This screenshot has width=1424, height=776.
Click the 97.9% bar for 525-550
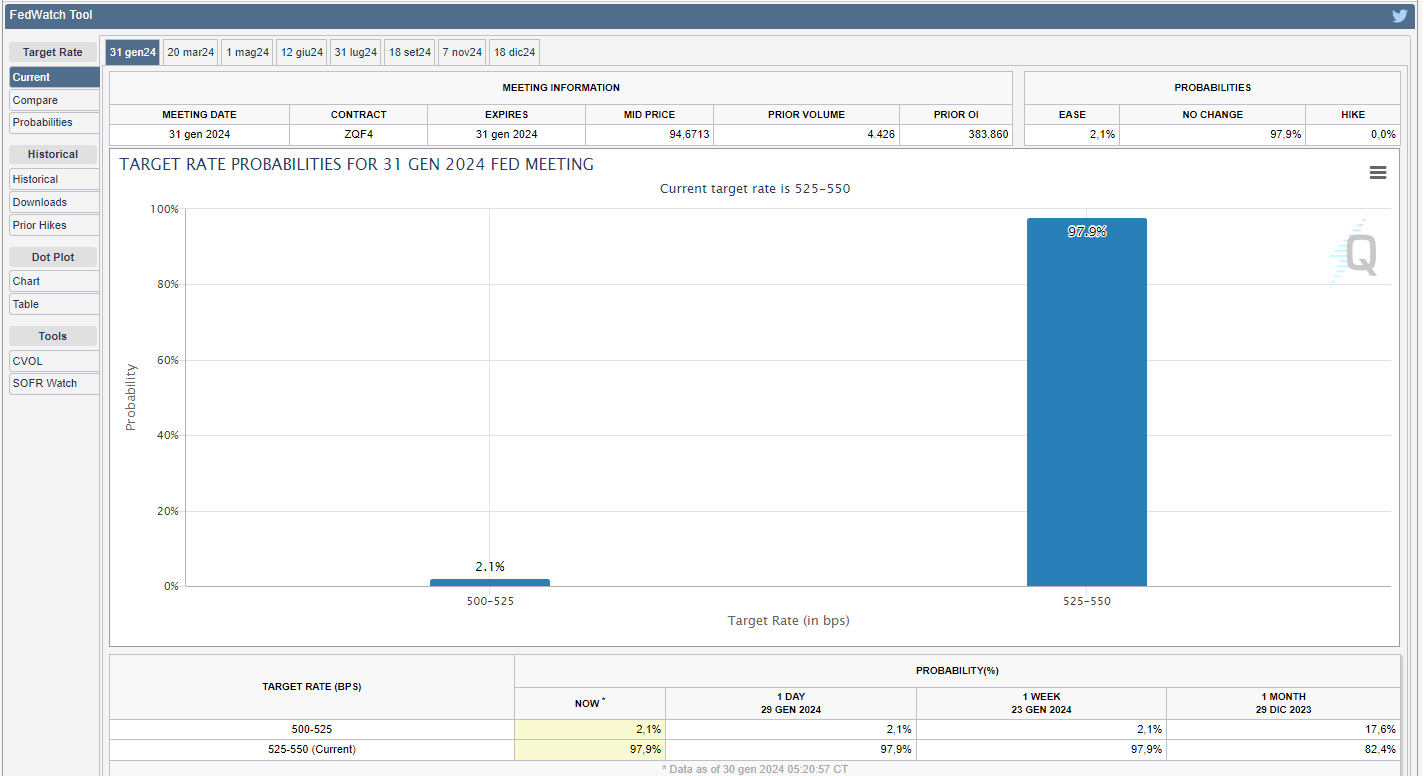click(1086, 402)
